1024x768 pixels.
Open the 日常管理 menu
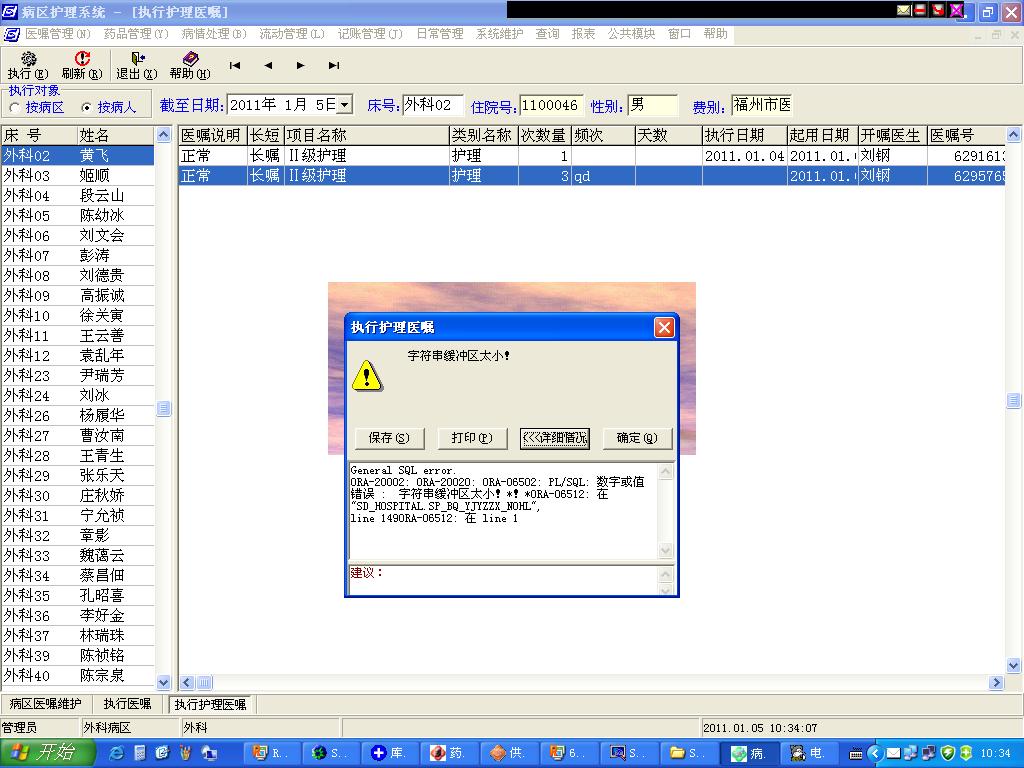440,33
